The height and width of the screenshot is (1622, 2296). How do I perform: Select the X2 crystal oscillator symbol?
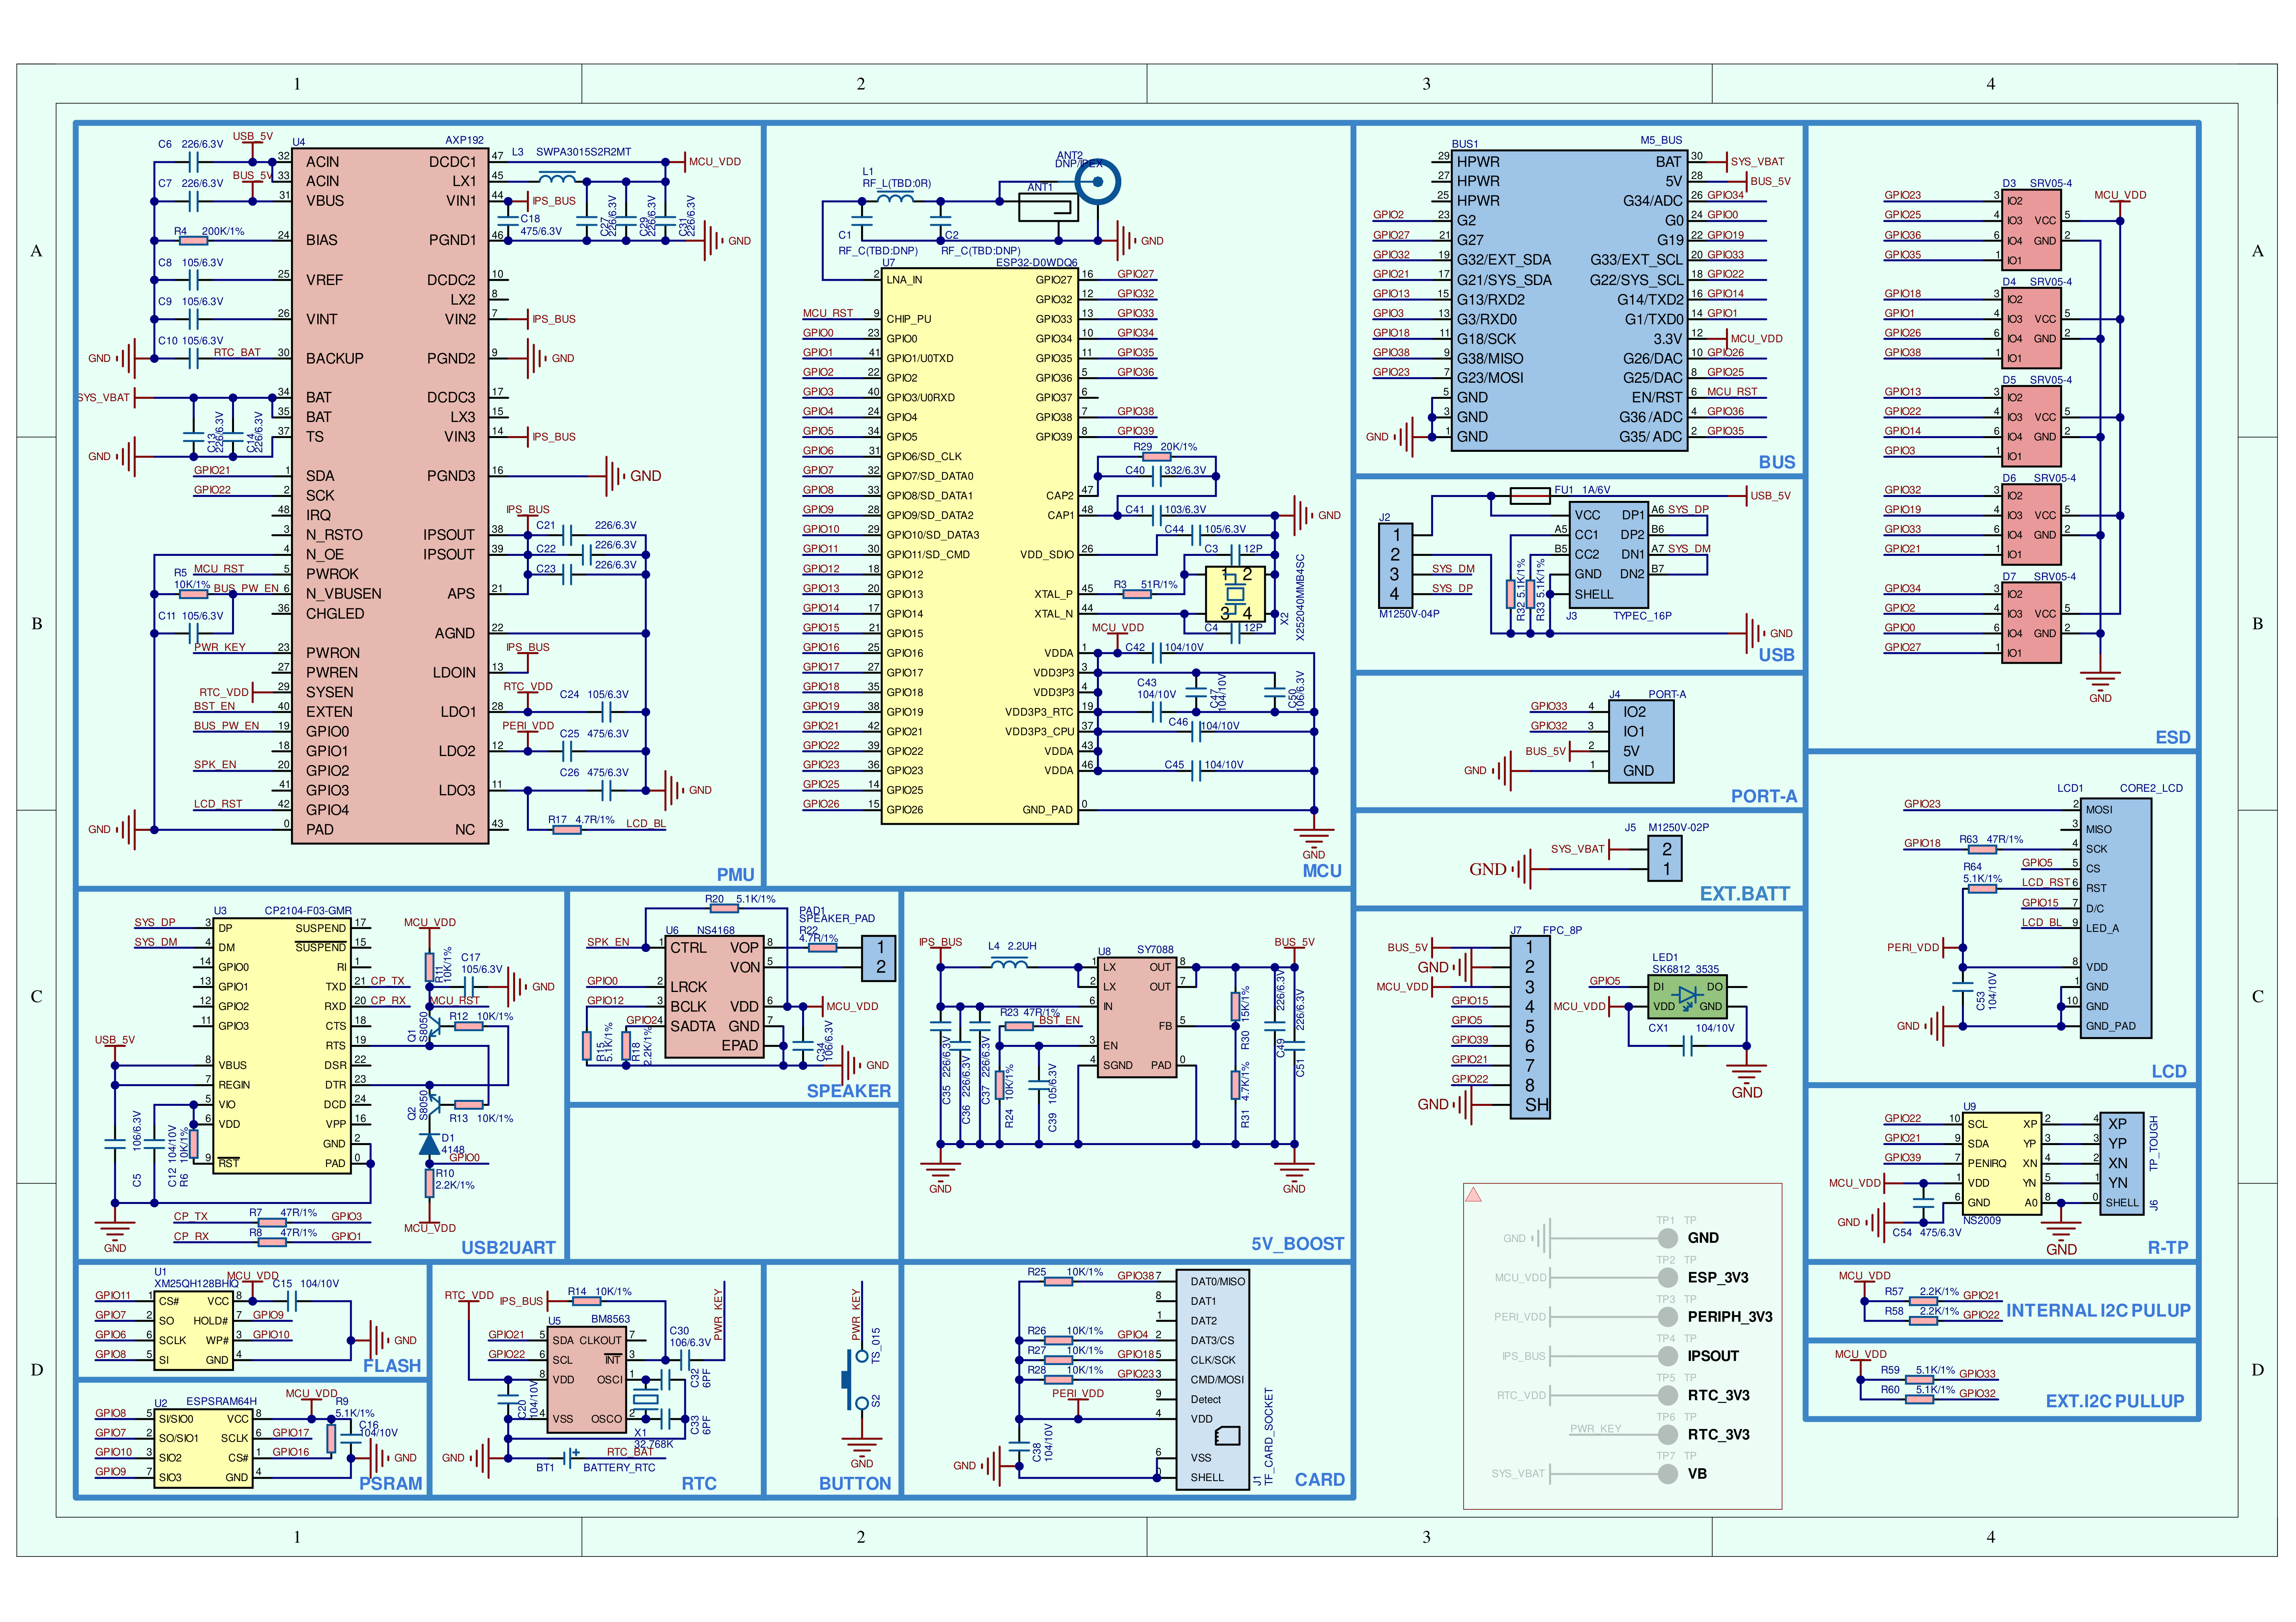1235,594
